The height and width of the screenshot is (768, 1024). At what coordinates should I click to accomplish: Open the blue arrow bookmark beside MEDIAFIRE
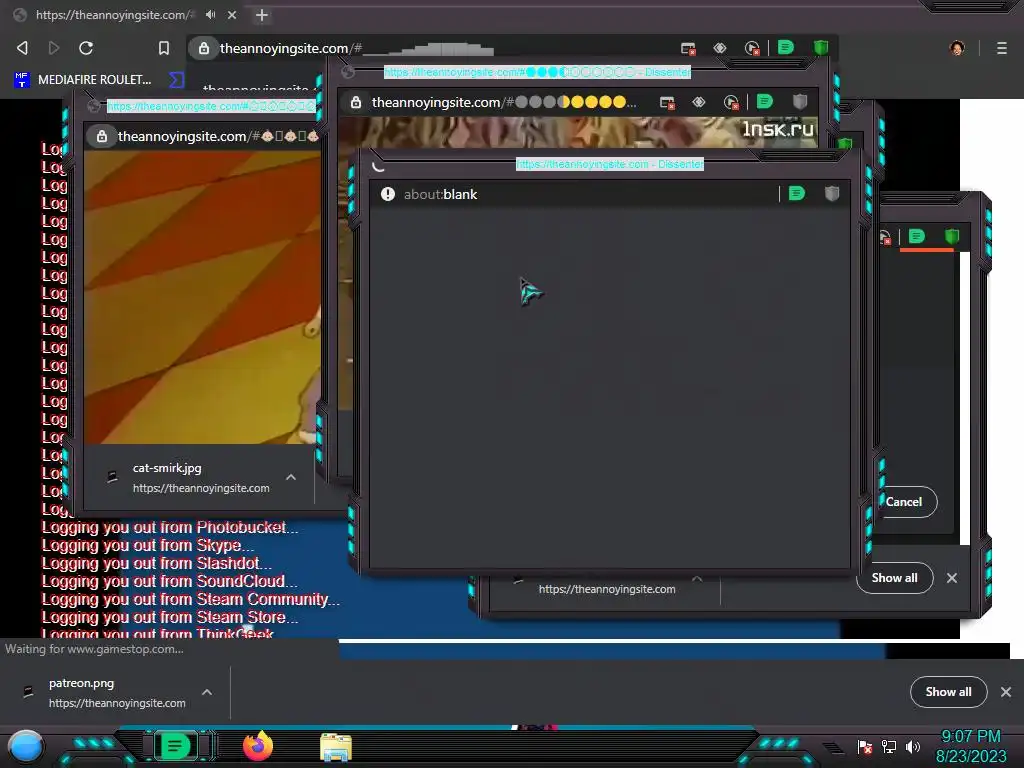pyautogui.click(x=176, y=80)
